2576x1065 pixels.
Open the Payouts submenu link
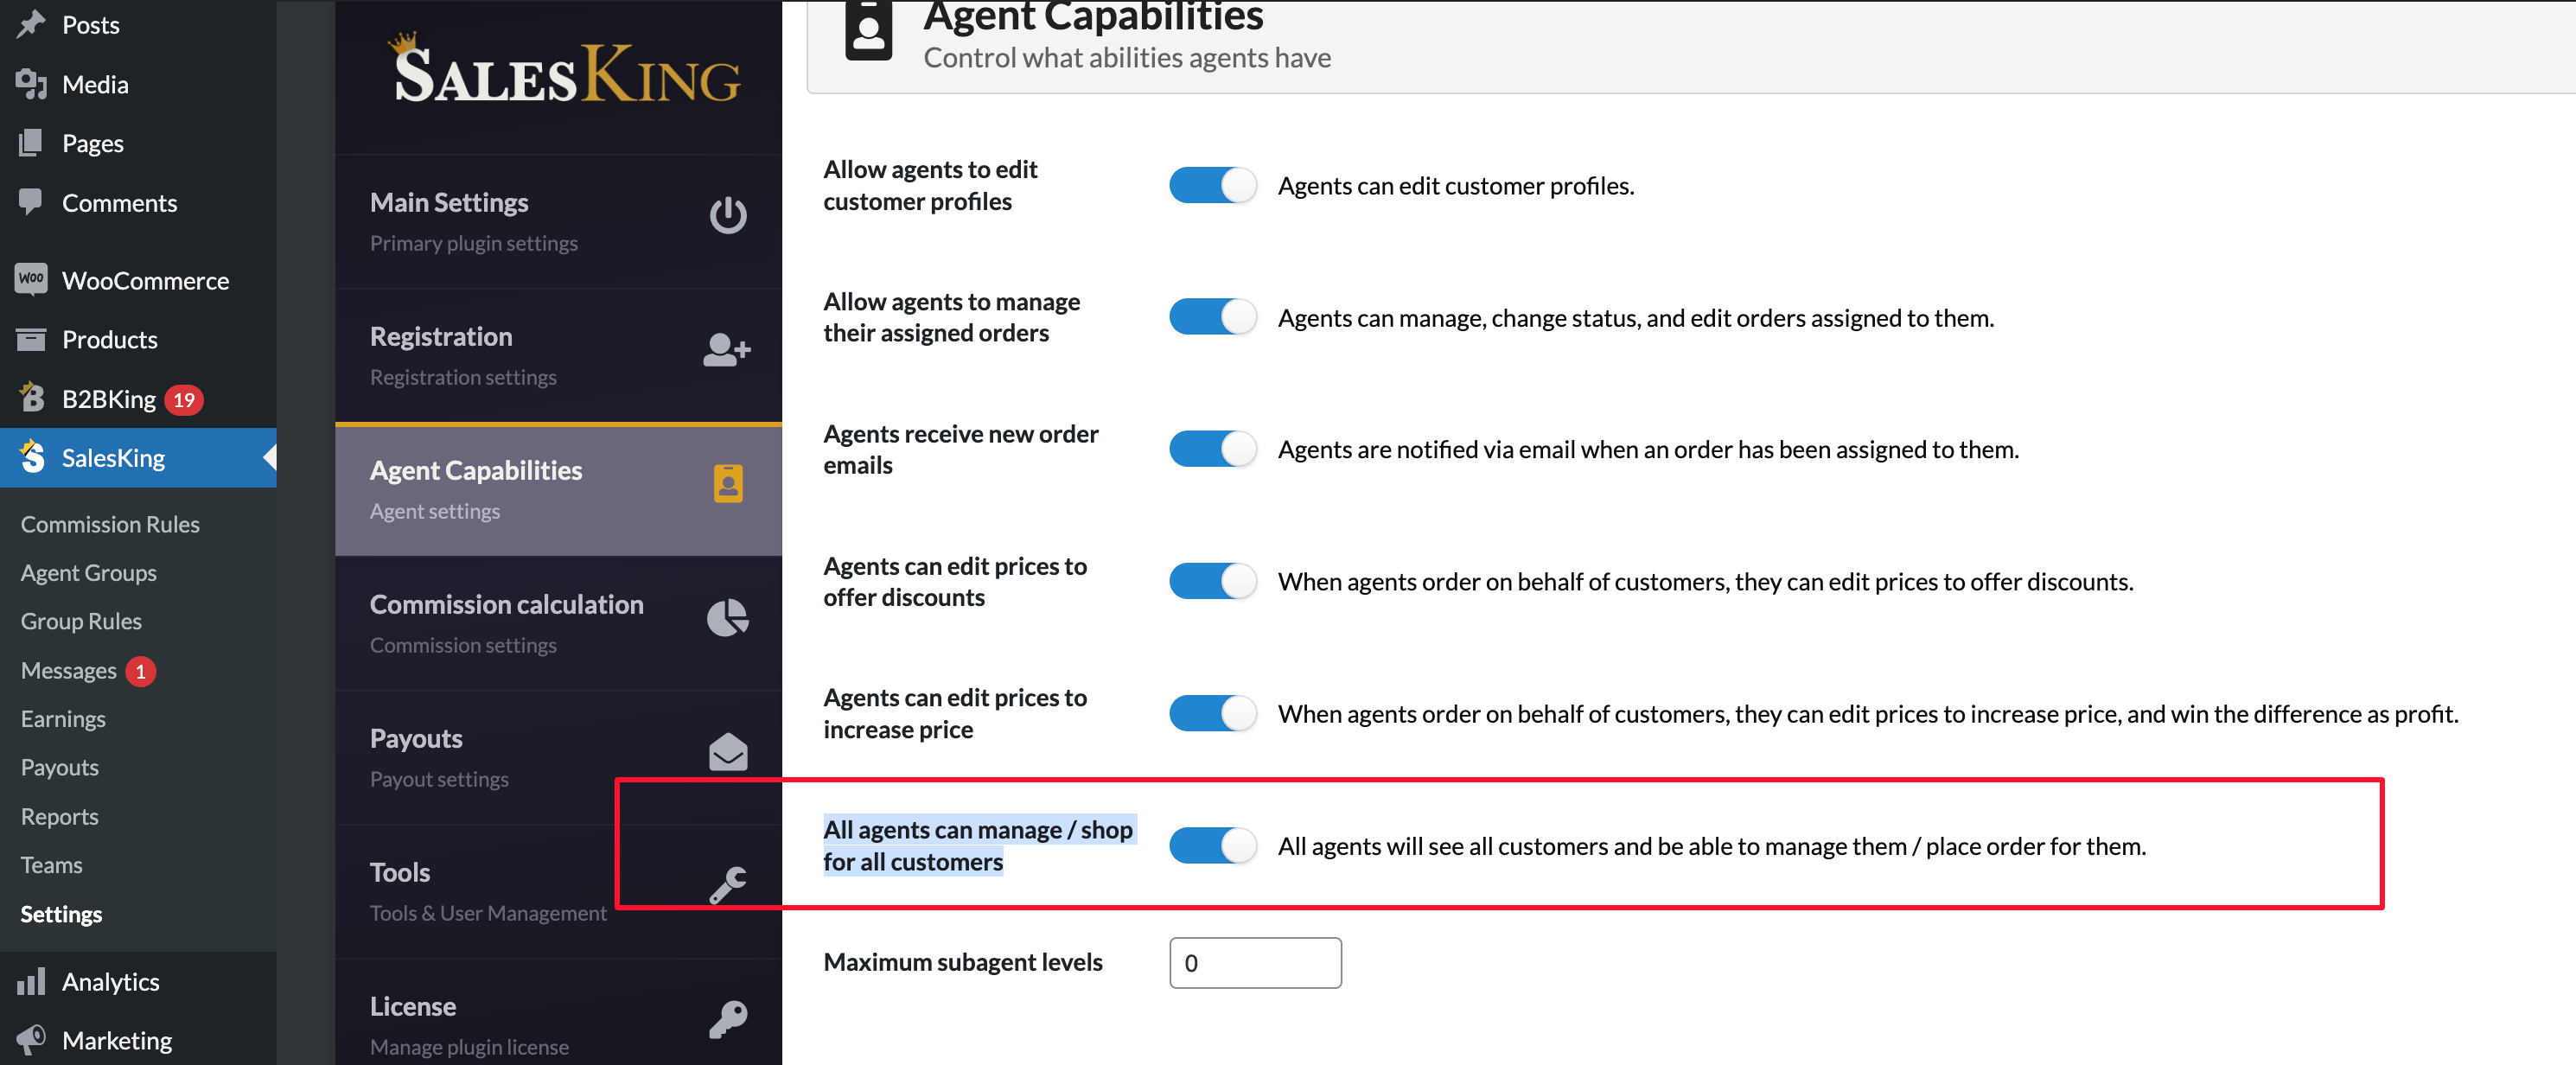tap(60, 767)
